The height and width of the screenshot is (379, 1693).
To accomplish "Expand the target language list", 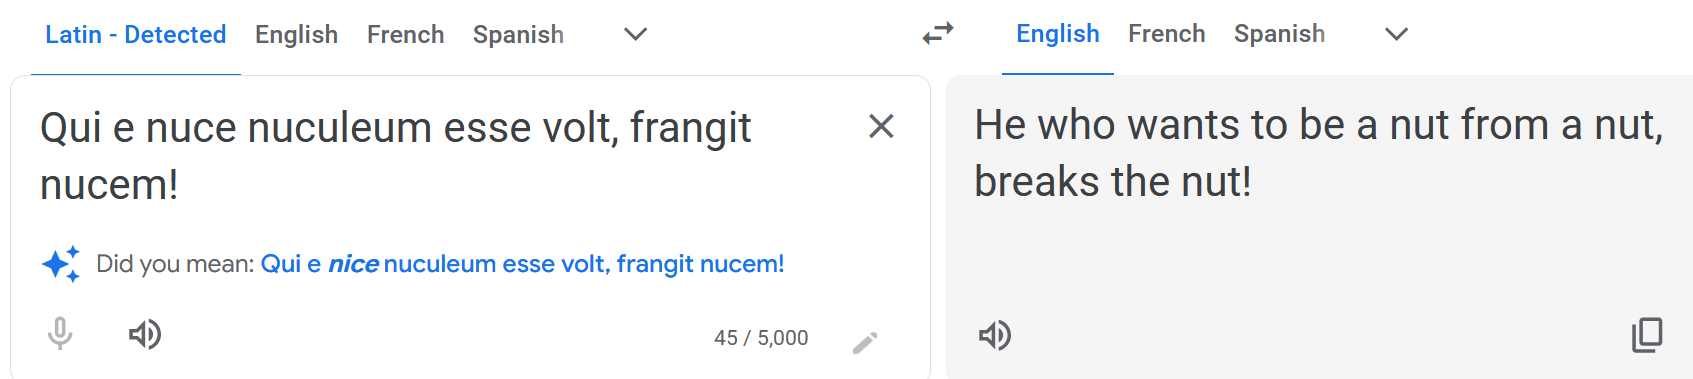I will tap(1396, 34).
